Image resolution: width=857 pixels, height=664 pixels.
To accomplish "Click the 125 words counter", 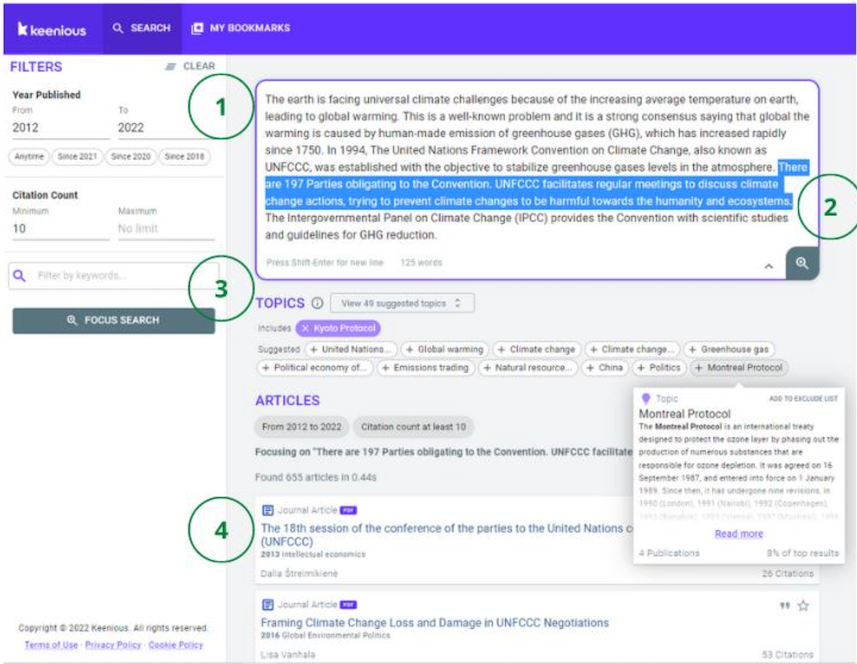I will (421, 263).
